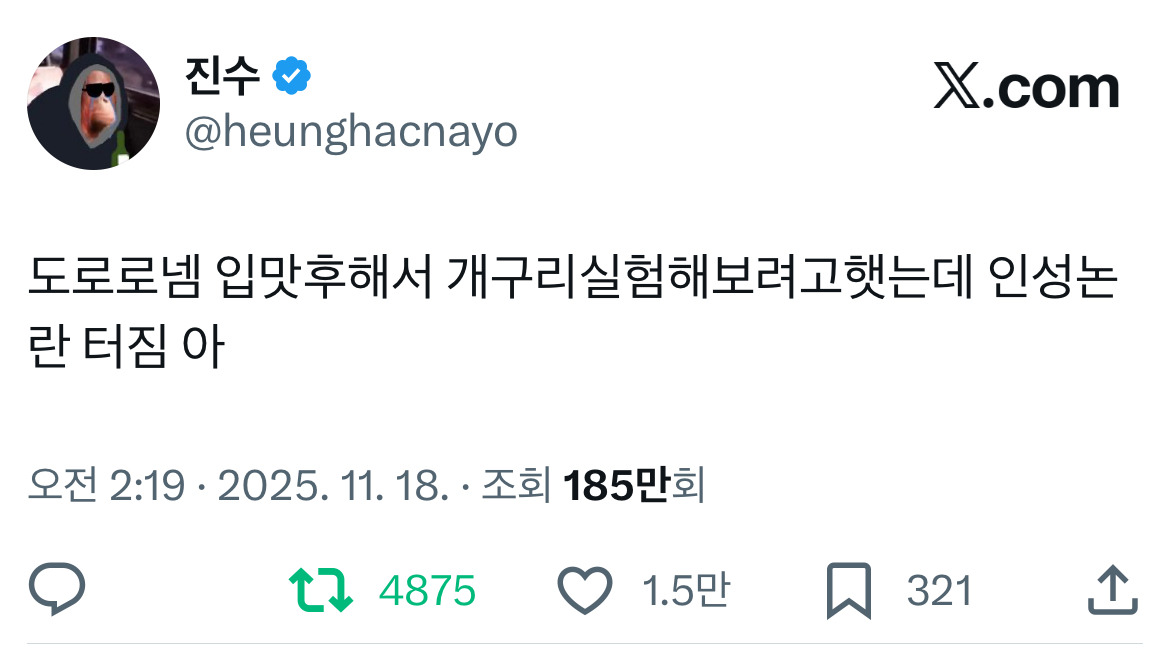Image resolution: width=1170 pixels, height=648 pixels.
Task: Click the 오전 2:19 timestamp
Action: pos(107,485)
